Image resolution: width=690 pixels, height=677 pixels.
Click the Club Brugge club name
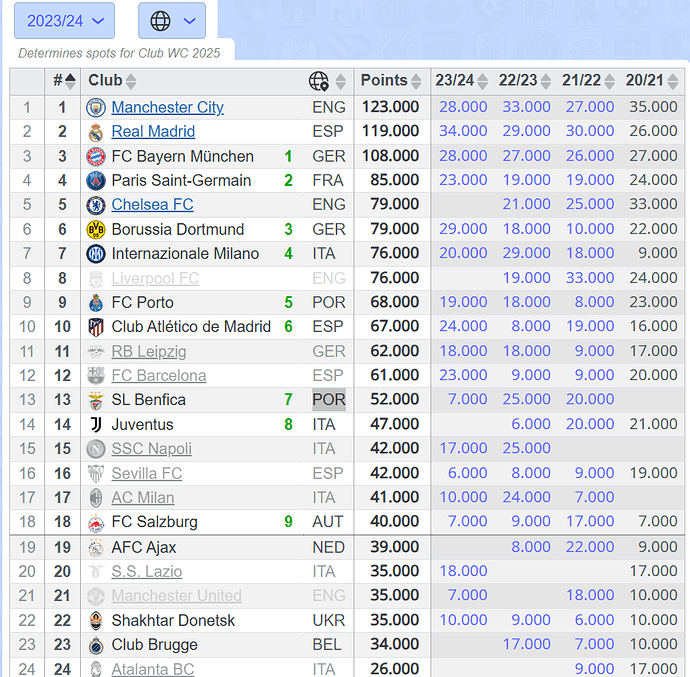click(x=154, y=644)
